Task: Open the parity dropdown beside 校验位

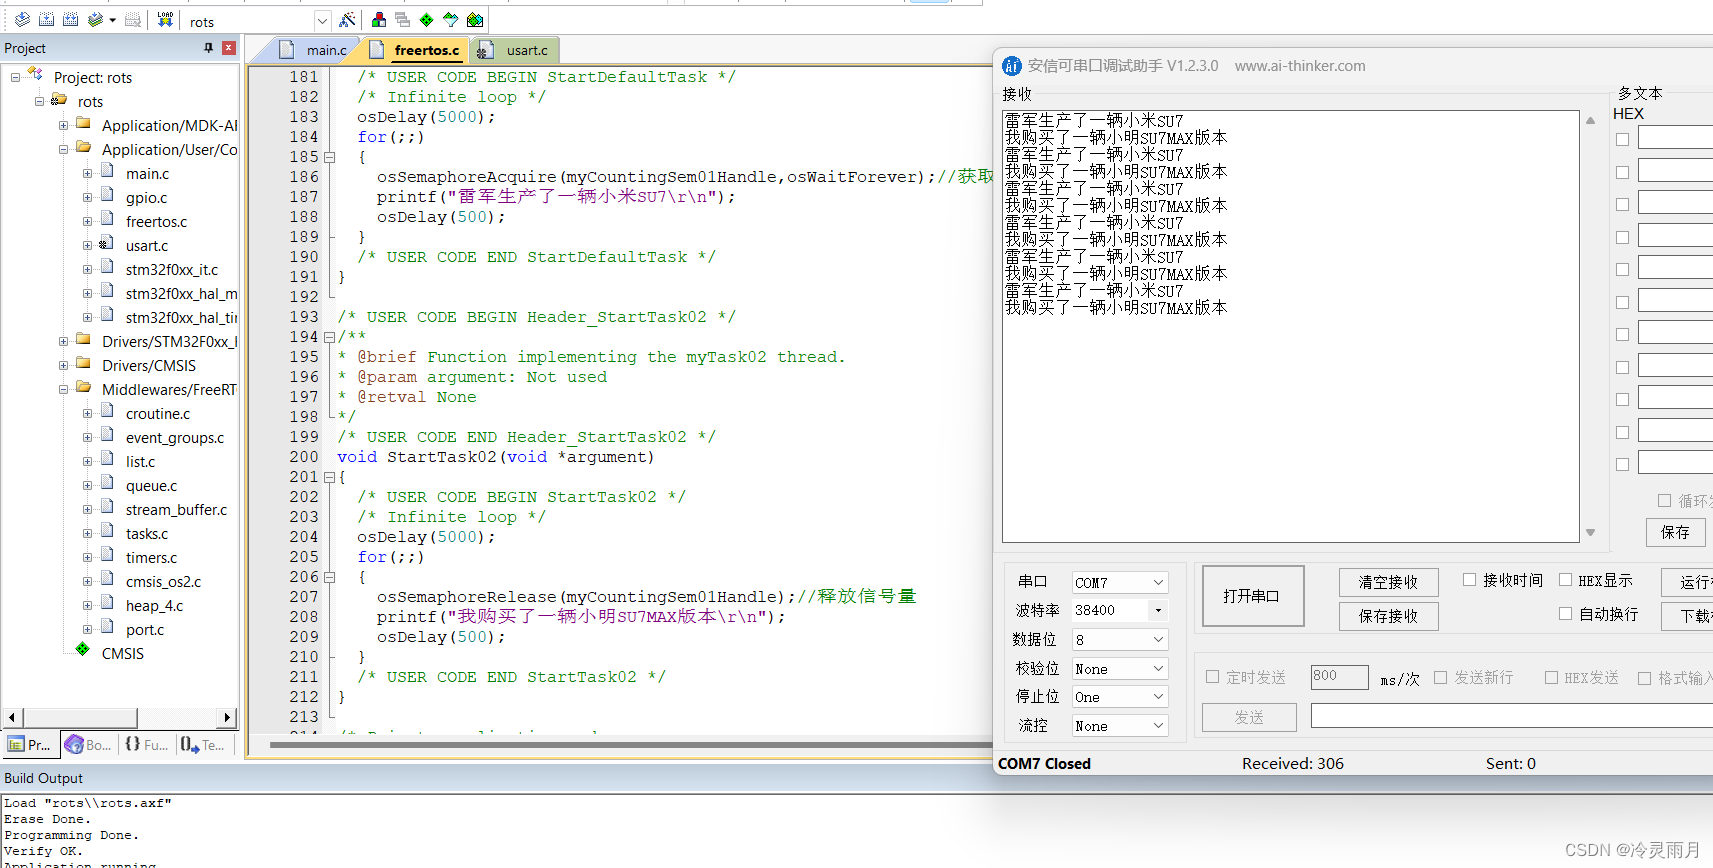Action: pyautogui.click(x=1120, y=668)
